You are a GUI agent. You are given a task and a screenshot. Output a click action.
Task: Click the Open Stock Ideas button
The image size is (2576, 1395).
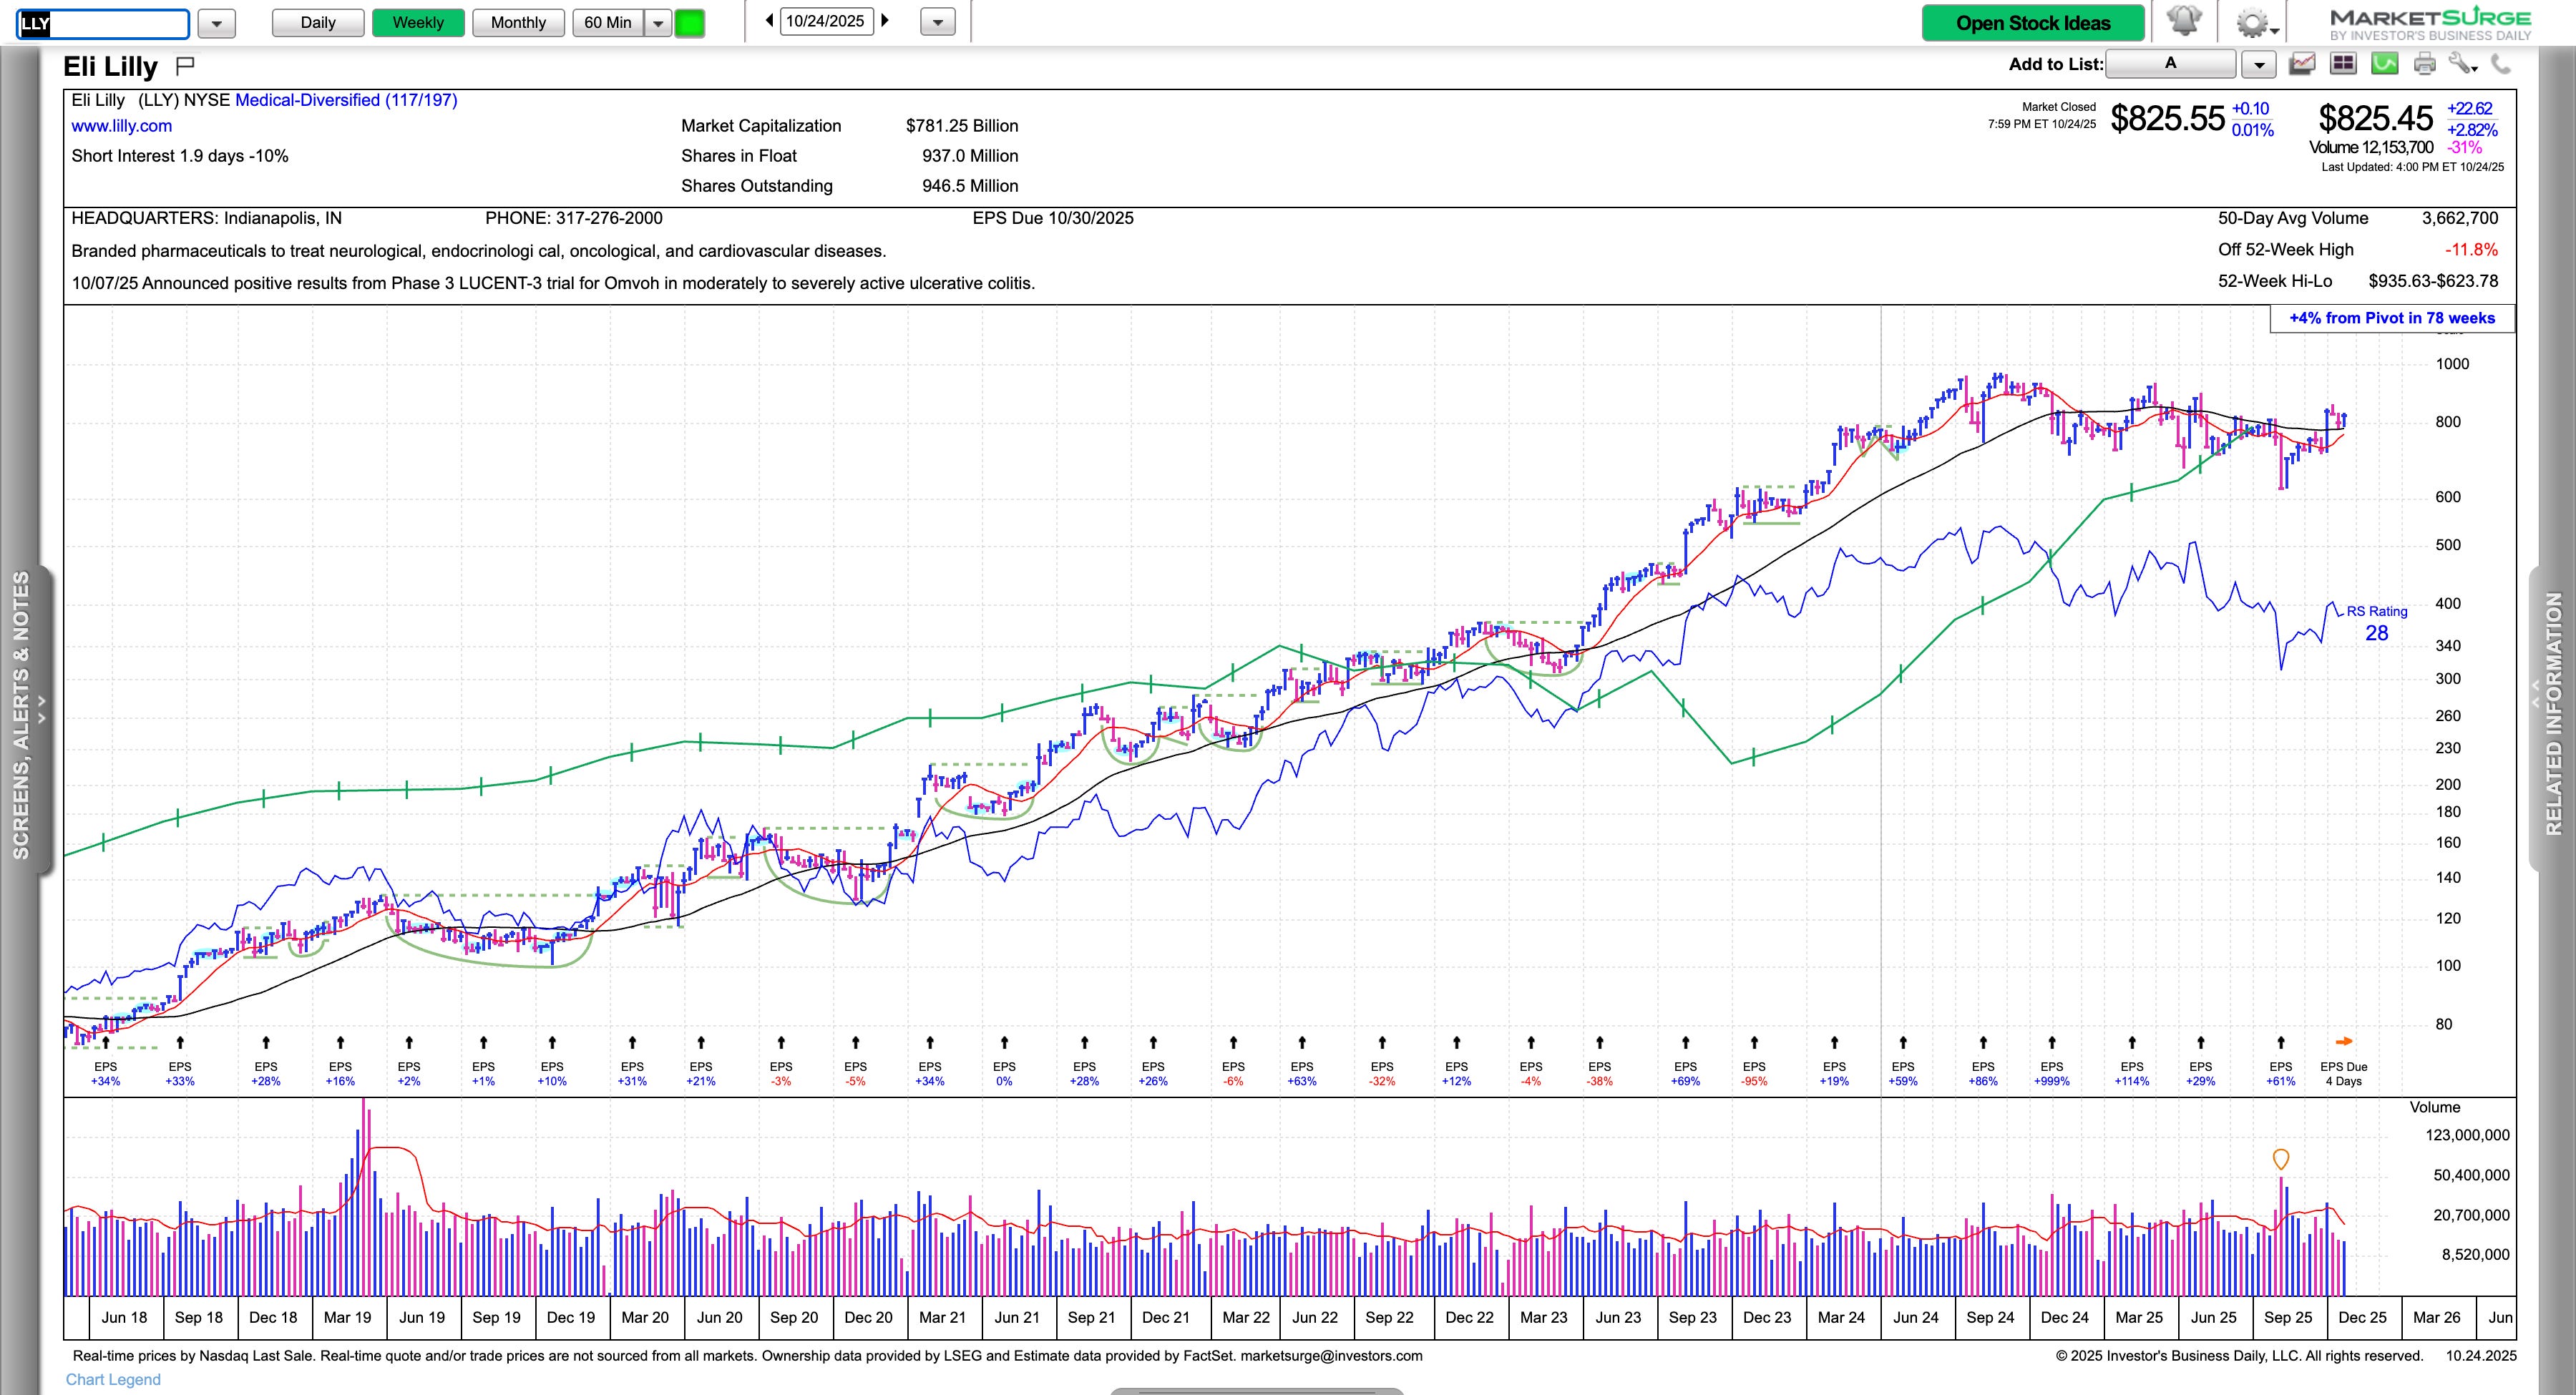click(2032, 22)
